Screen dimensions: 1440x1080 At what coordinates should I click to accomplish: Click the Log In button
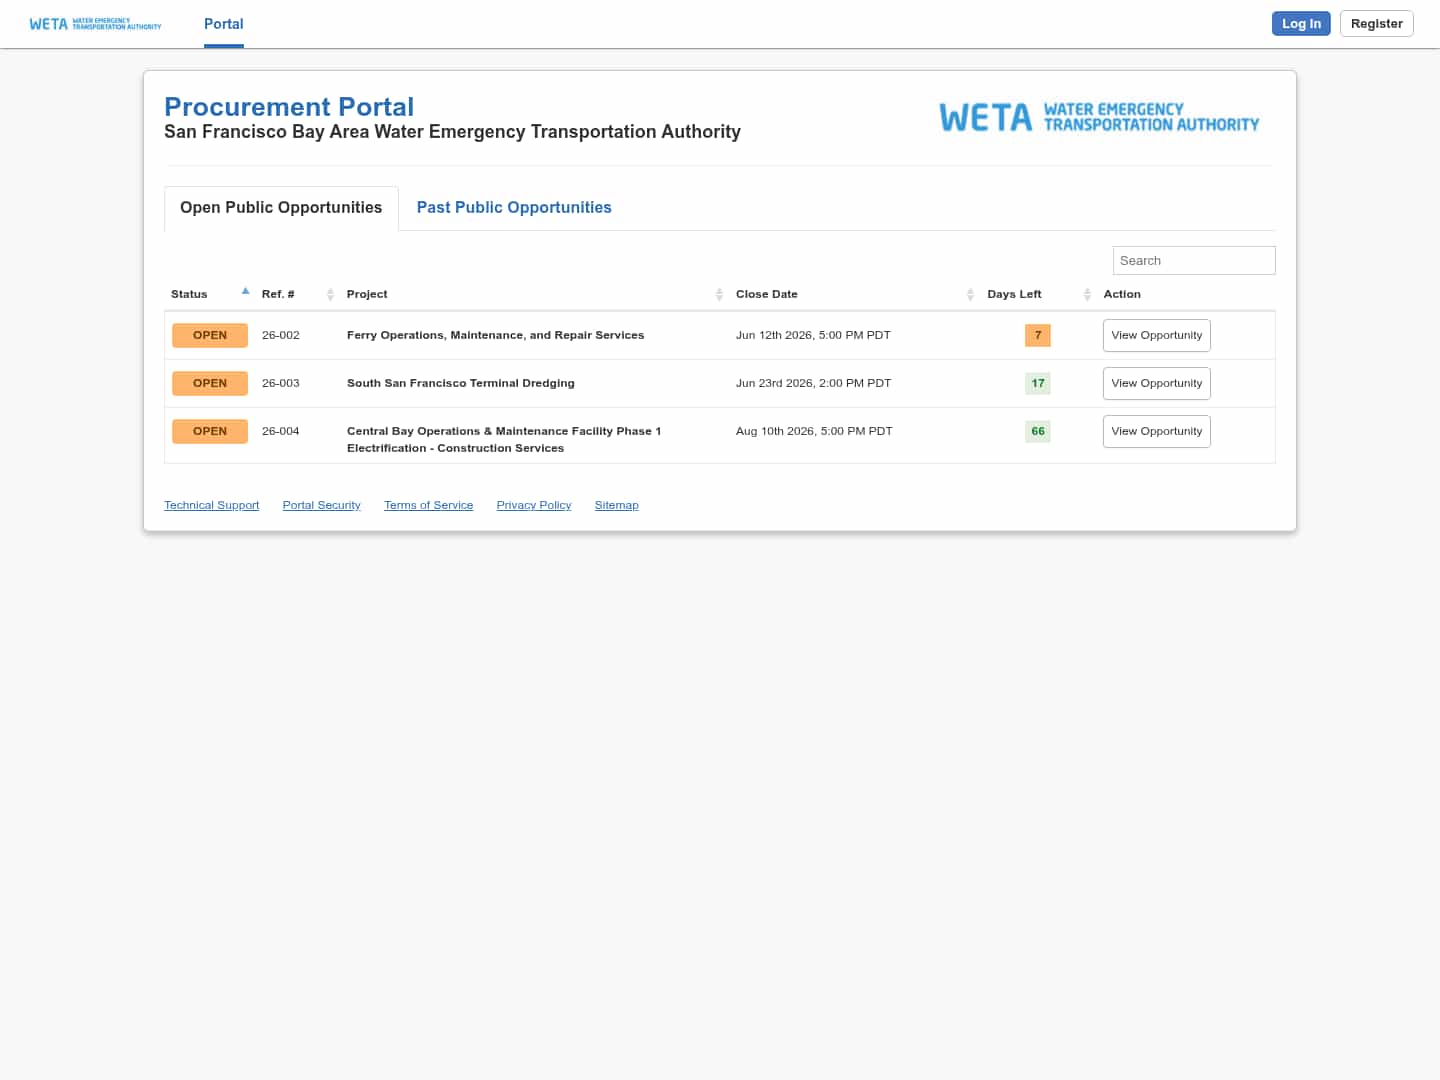pos(1301,24)
